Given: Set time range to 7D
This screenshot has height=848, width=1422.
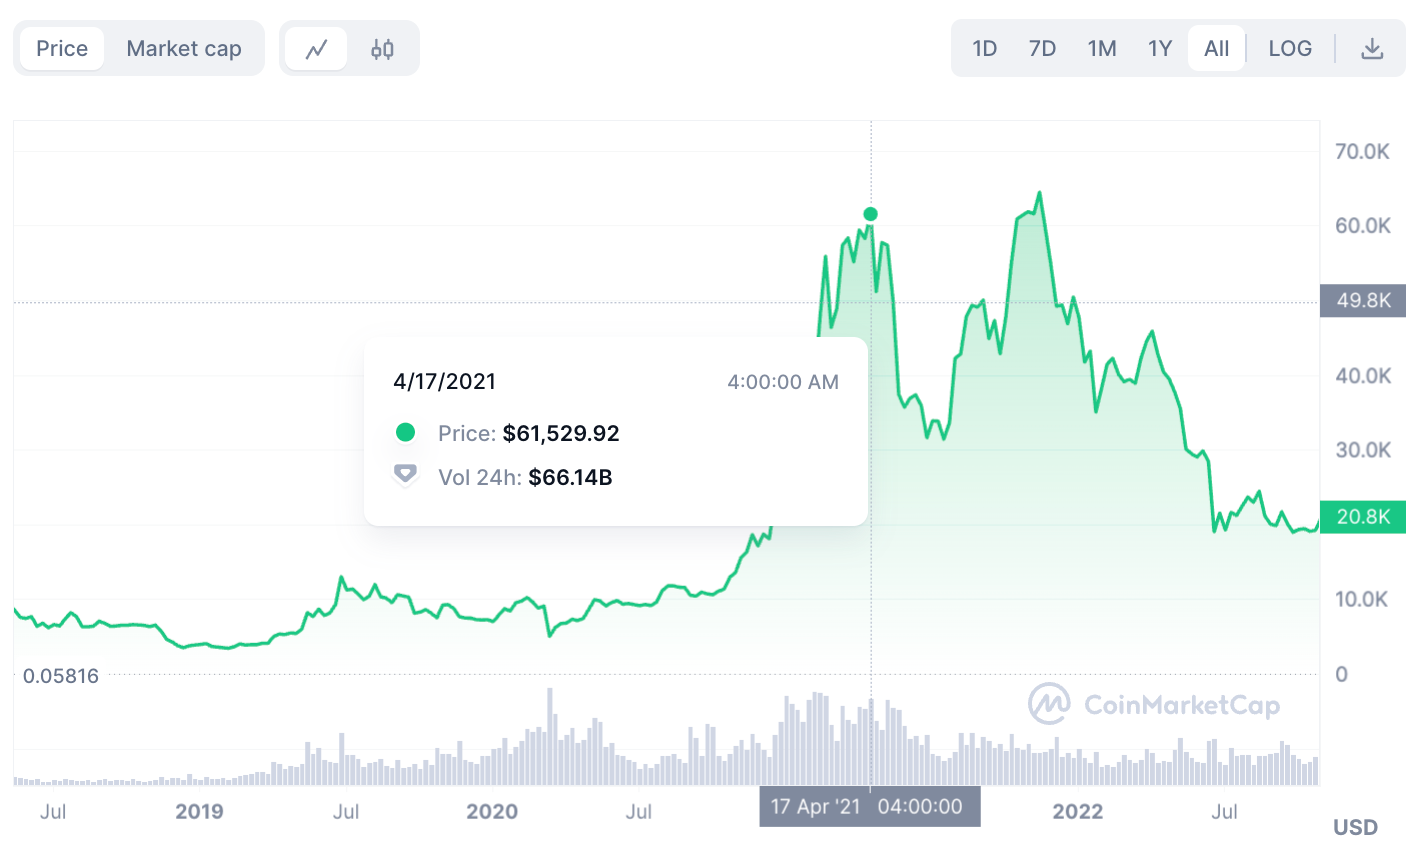Looking at the screenshot, I should (x=1042, y=49).
